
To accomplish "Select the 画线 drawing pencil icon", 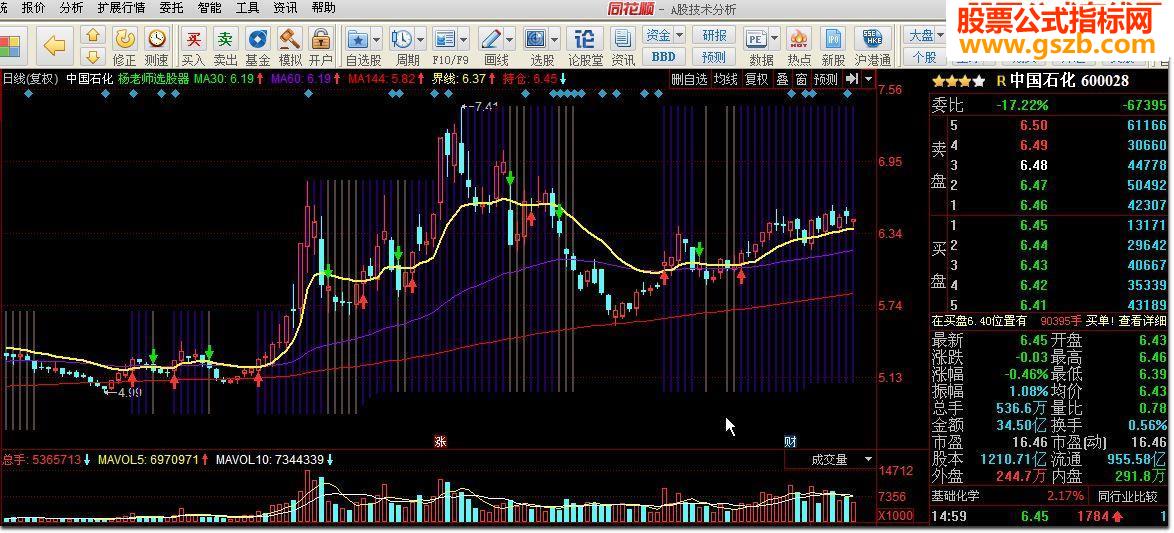I will click(490, 38).
